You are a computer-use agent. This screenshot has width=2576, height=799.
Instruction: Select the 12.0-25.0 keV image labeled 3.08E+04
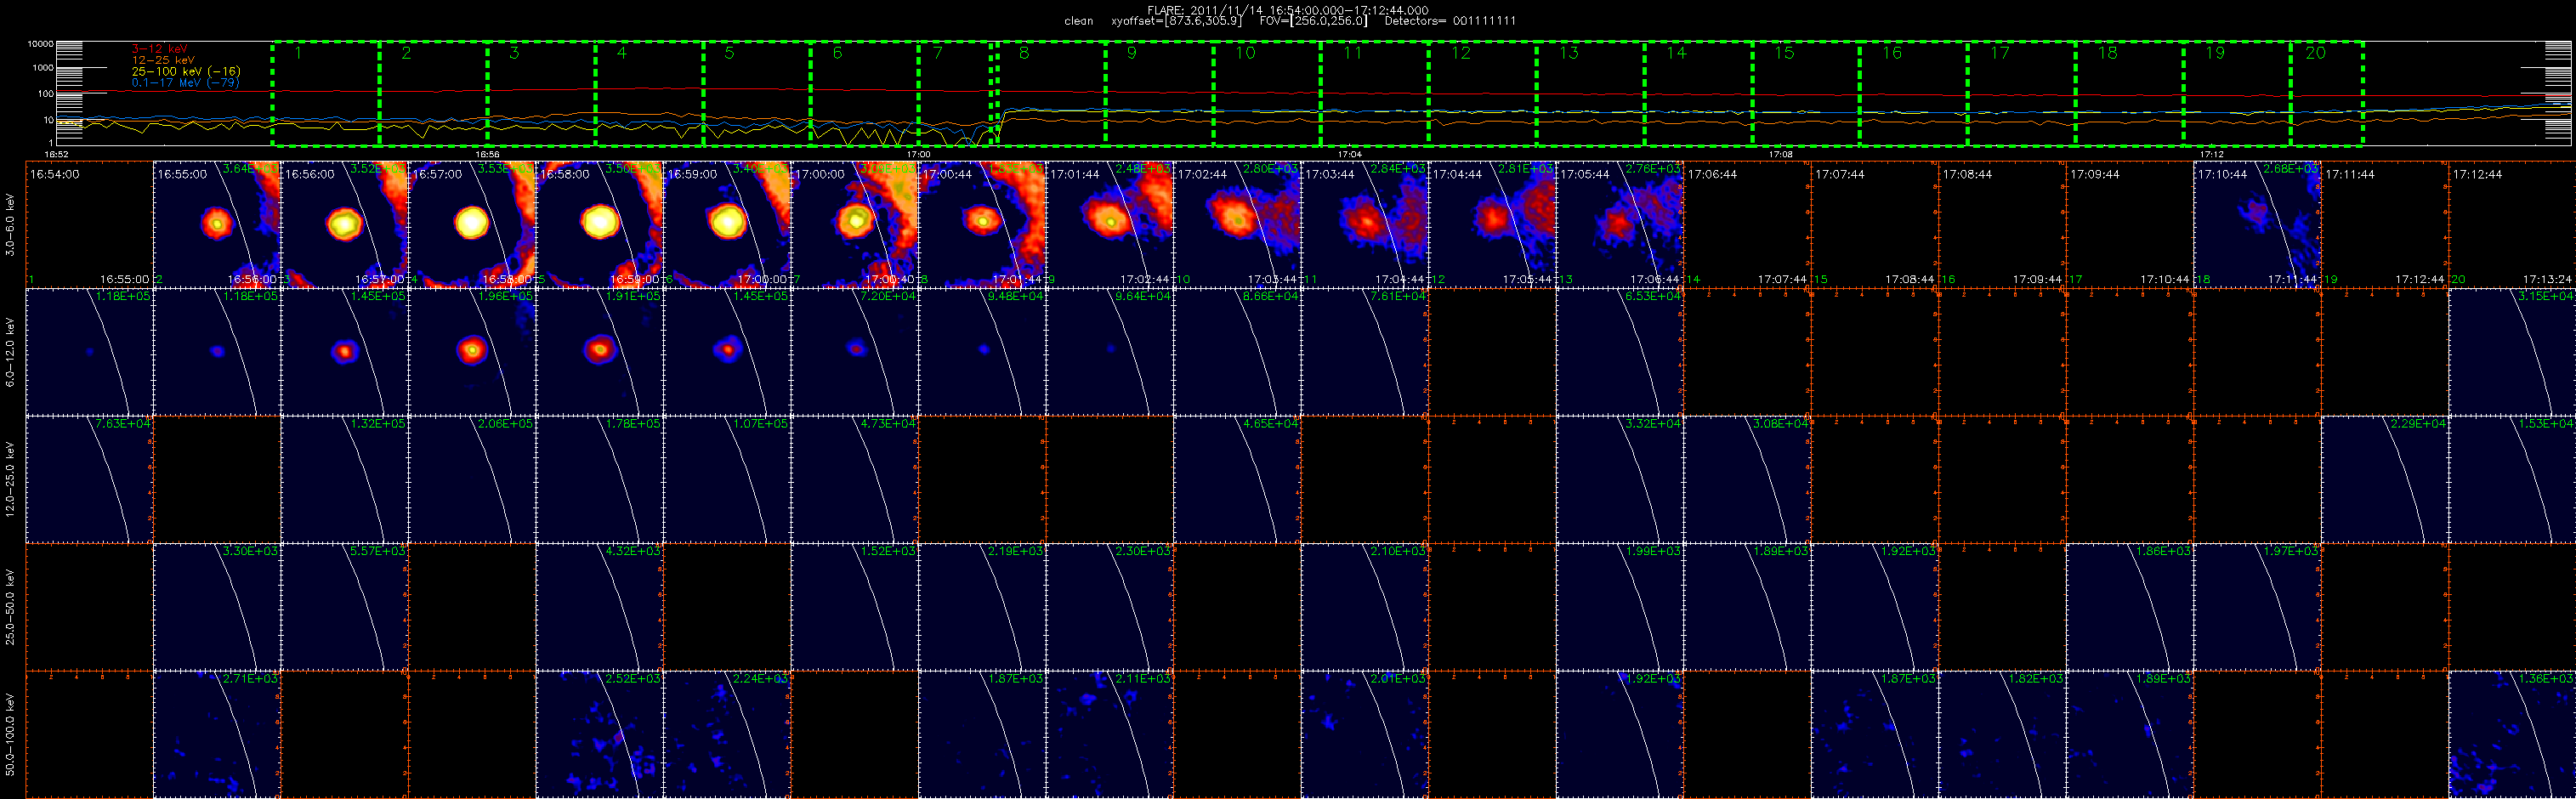1747,479
